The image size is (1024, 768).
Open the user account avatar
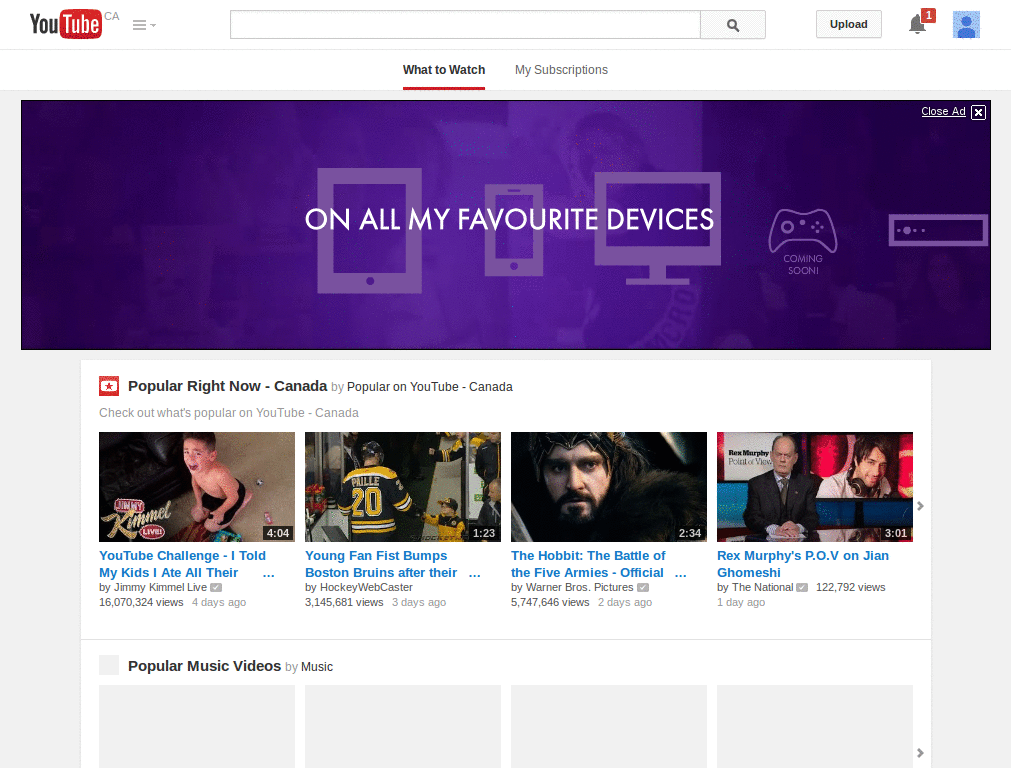coord(966,25)
